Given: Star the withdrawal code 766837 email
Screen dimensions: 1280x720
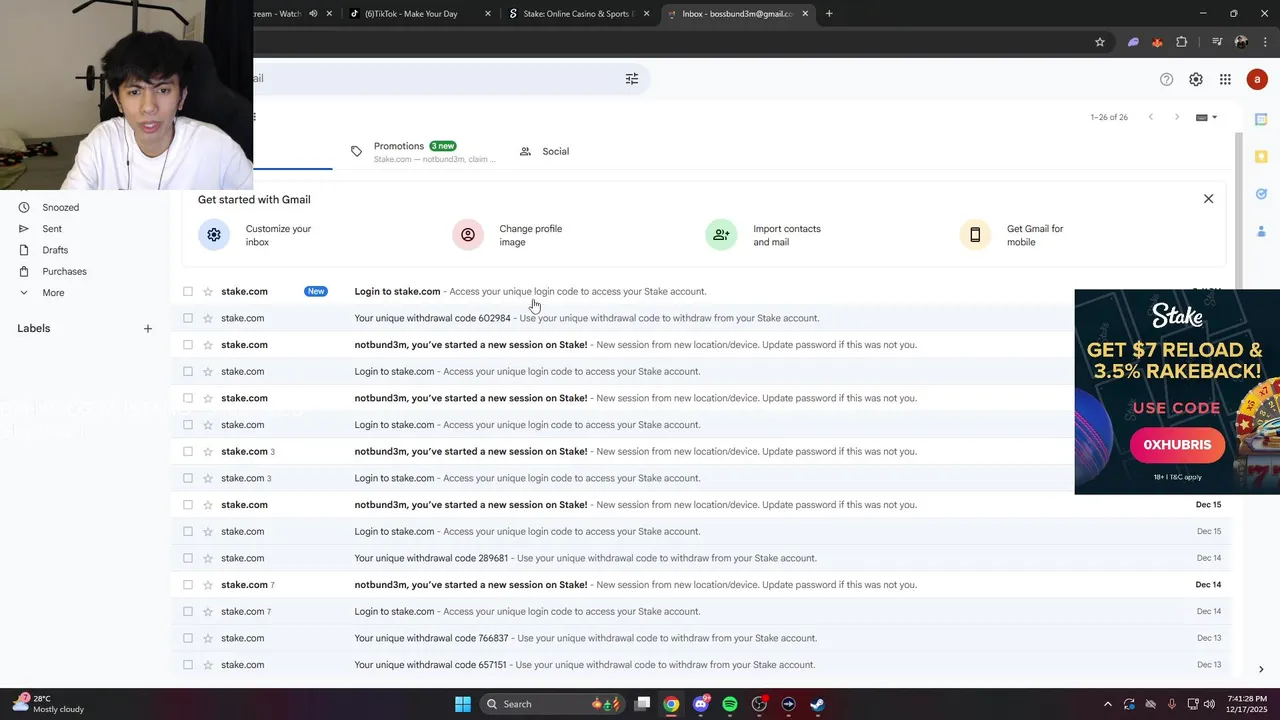Looking at the screenshot, I should (x=208, y=638).
